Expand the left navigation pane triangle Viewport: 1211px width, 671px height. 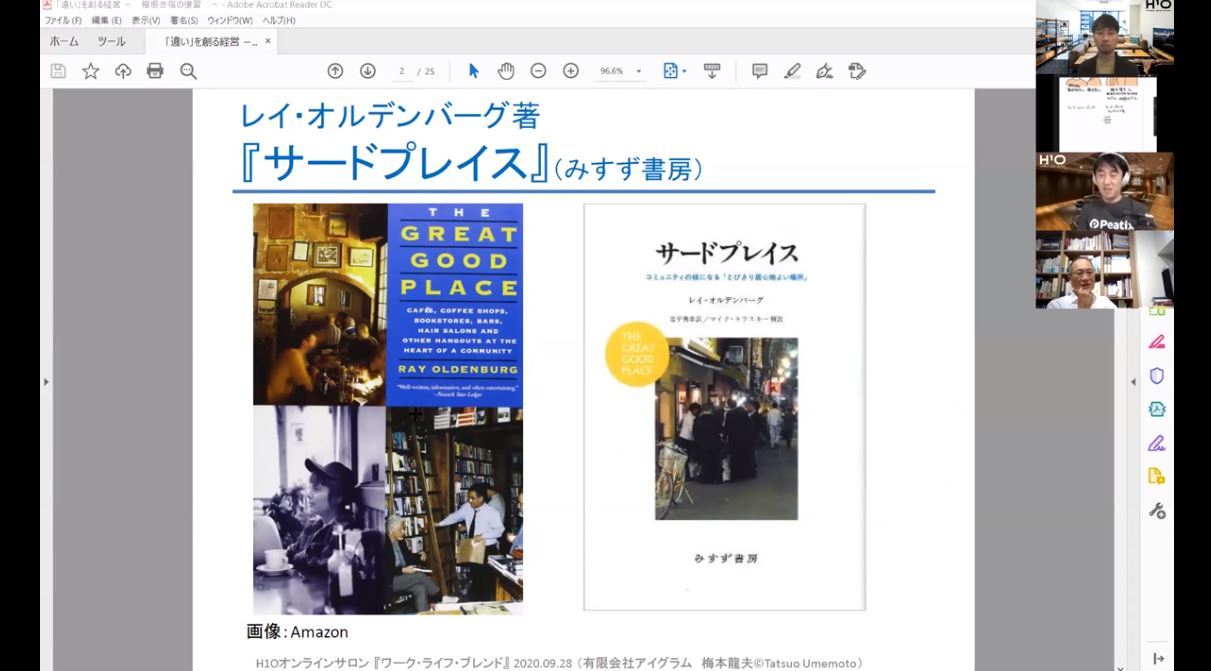(46, 381)
